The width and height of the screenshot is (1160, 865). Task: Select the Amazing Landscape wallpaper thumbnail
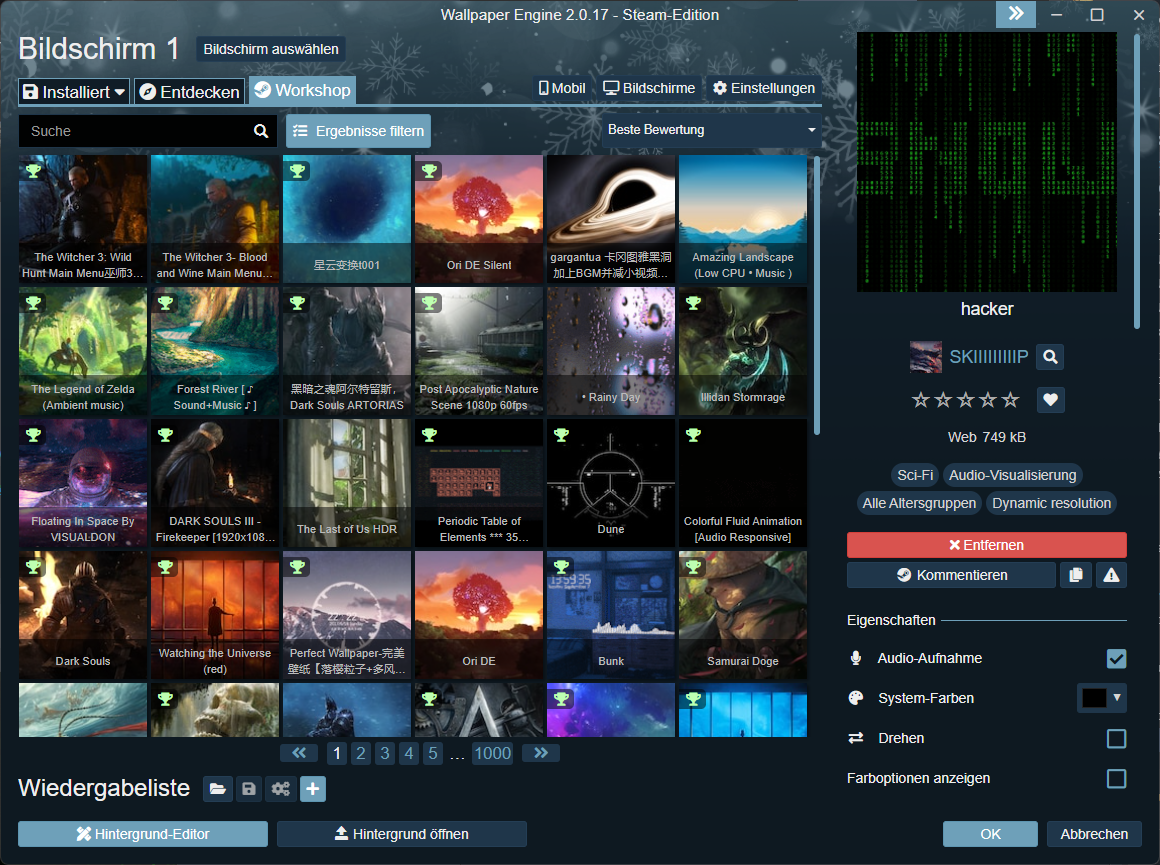coord(743,219)
